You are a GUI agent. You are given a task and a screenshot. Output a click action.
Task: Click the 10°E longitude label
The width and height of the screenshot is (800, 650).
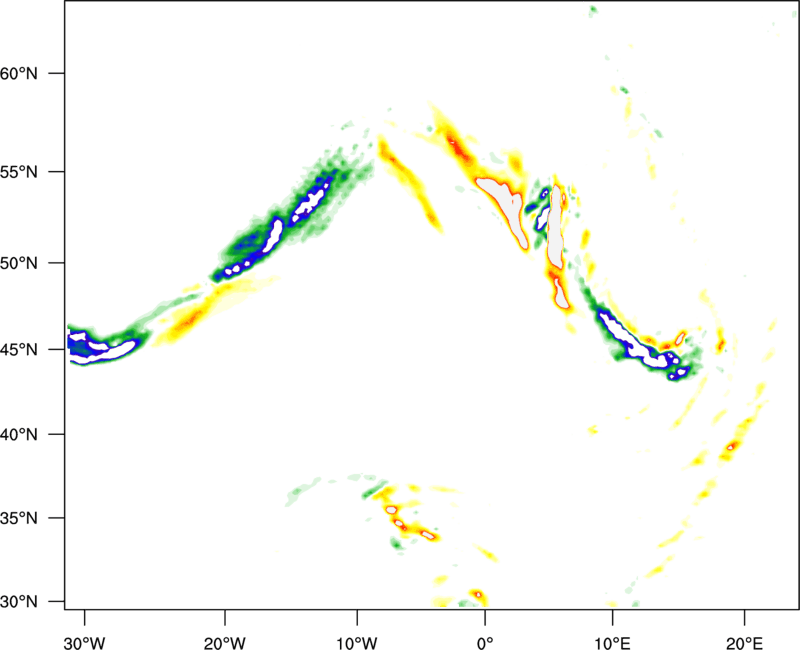click(x=612, y=643)
